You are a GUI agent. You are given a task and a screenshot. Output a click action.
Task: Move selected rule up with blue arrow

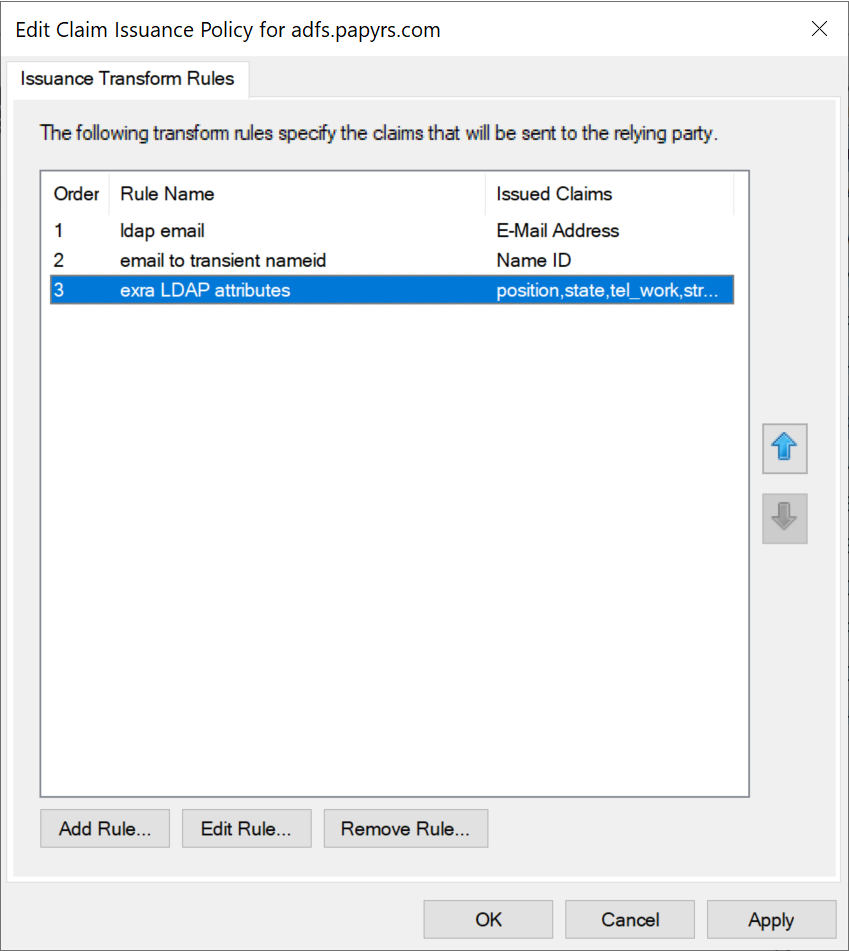point(784,448)
